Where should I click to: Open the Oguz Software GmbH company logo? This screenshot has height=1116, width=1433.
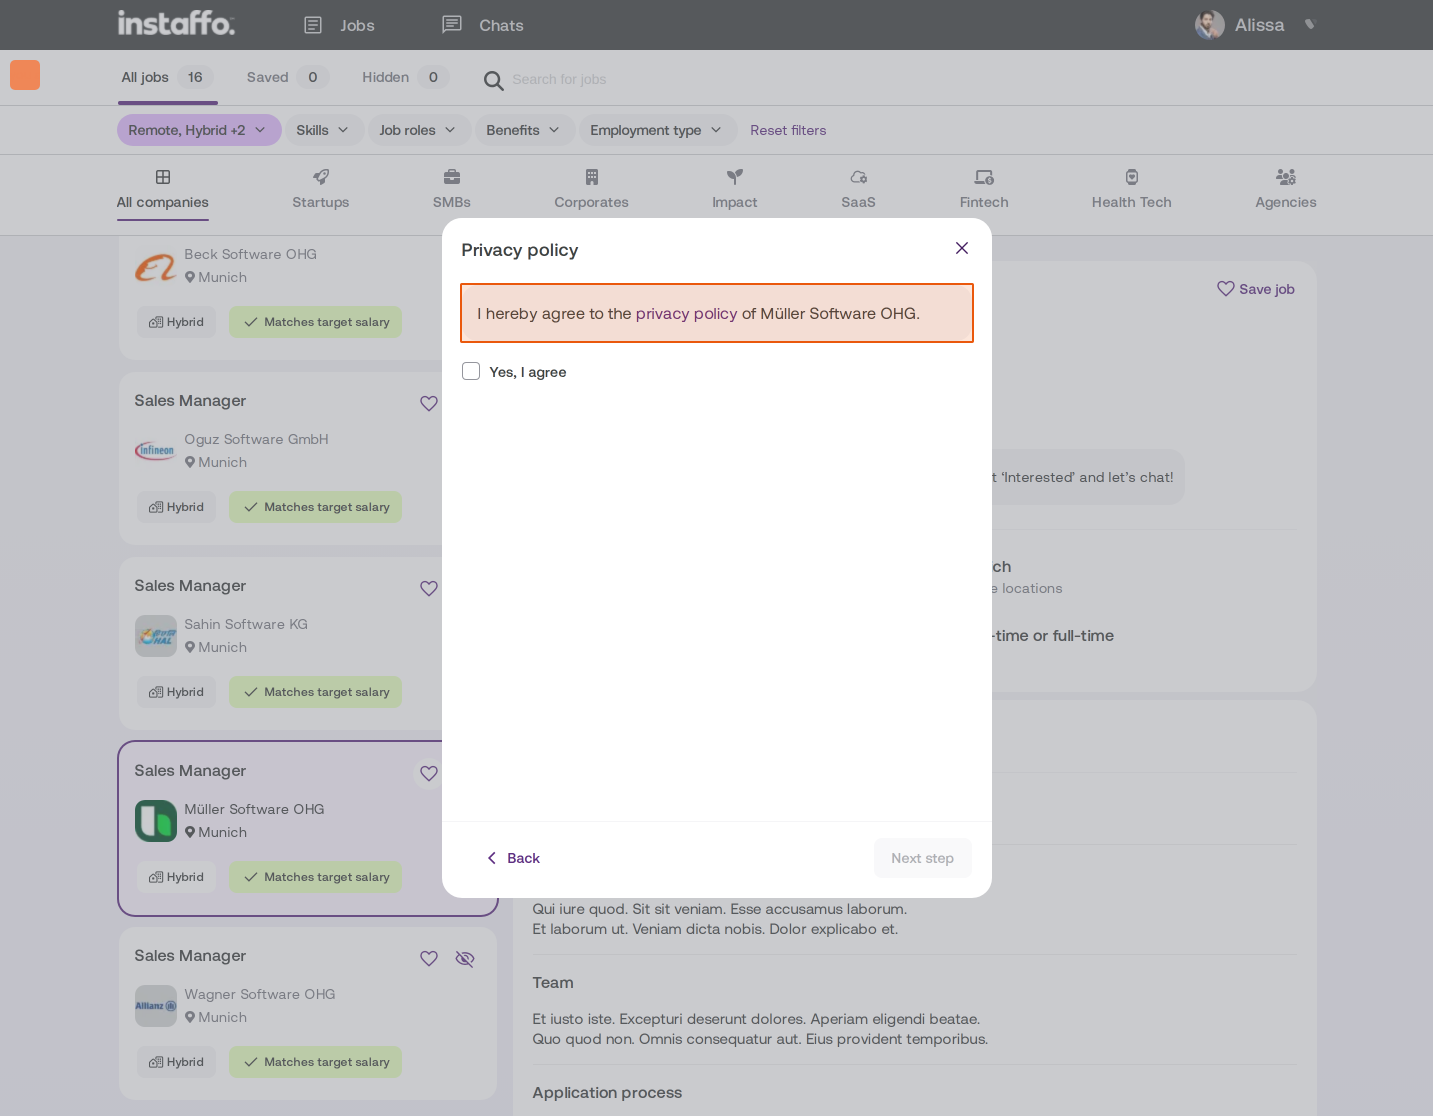[x=156, y=451]
